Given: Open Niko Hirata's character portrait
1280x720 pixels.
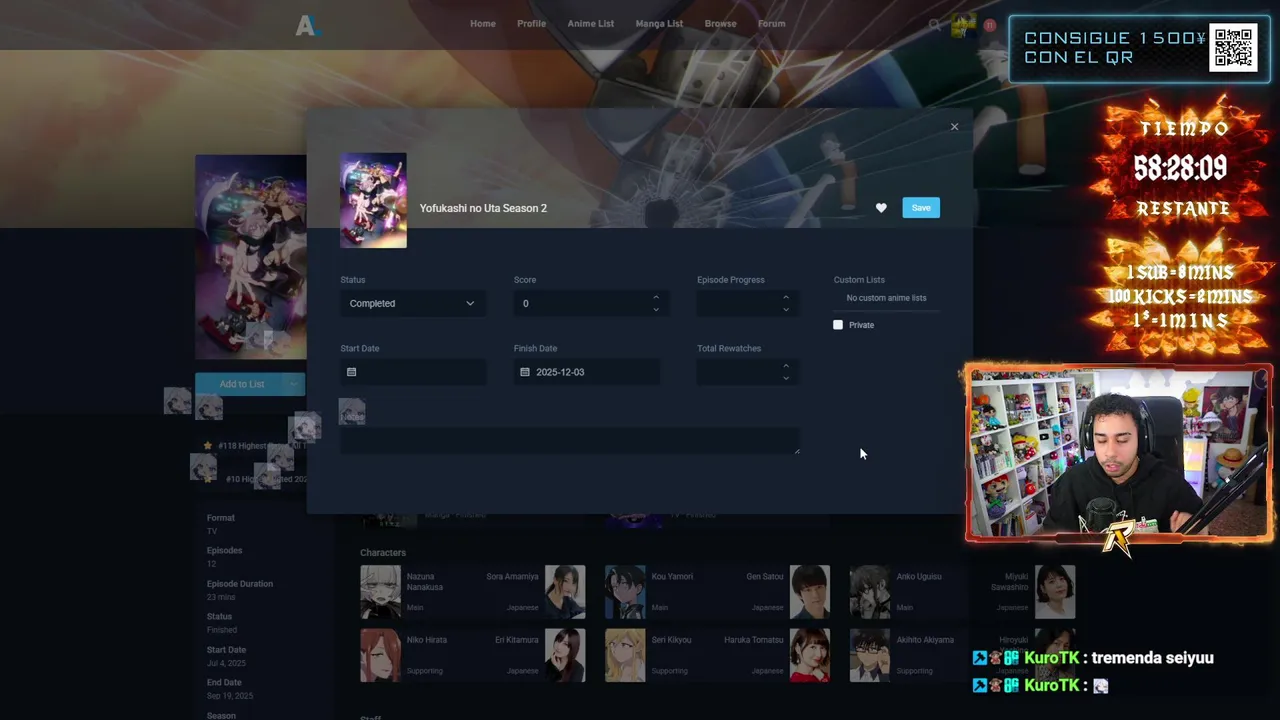Looking at the screenshot, I should 380,655.
